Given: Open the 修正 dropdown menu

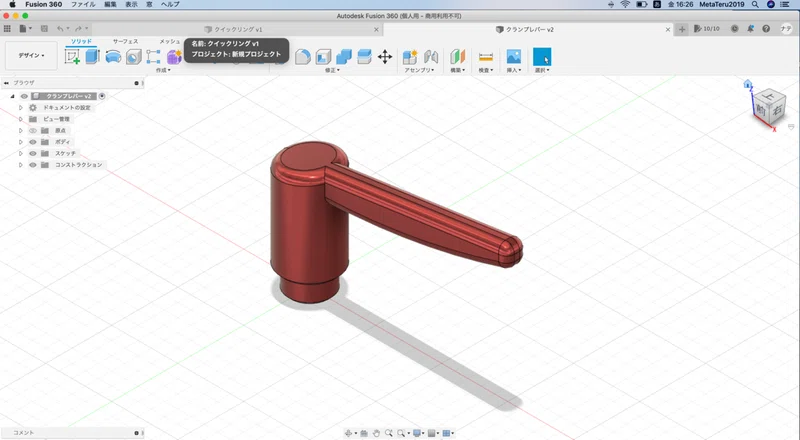Looking at the screenshot, I should click(332, 70).
